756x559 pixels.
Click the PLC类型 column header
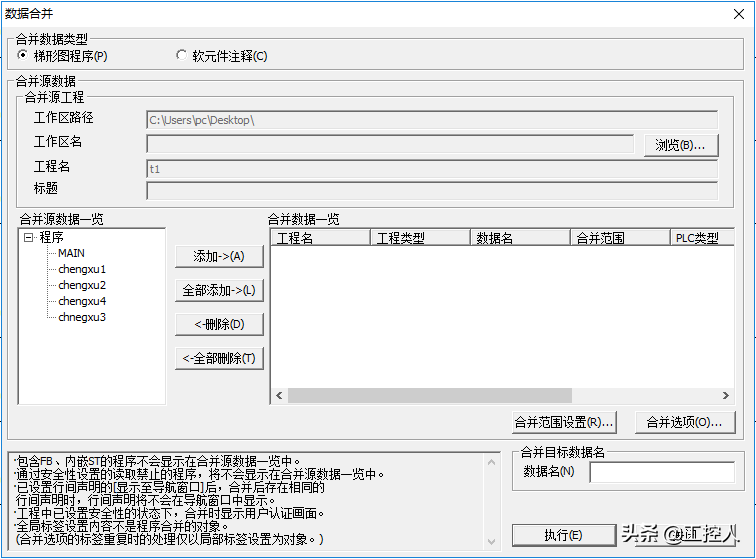(x=702, y=238)
